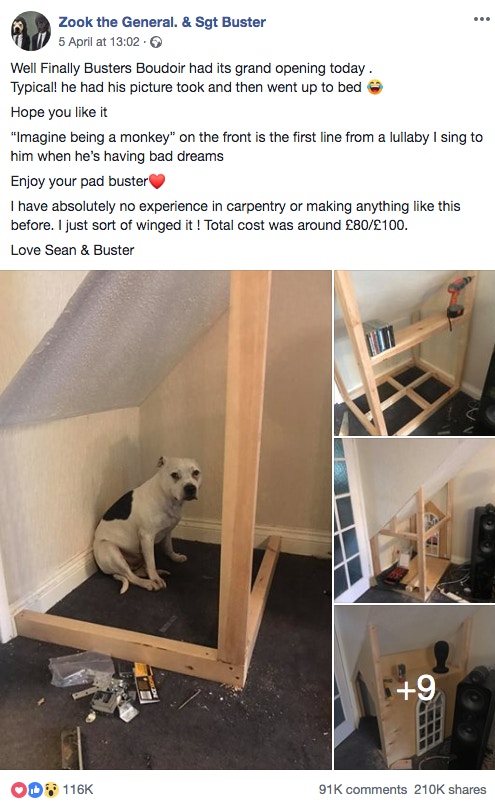
Task: Open the large photo of the dog
Action: pyautogui.click(x=165, y=520)
